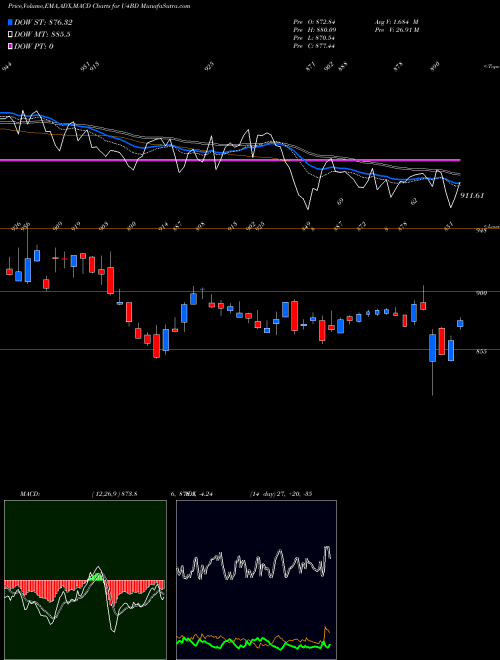Click the 'Pre C: 877.44' close value
This screenshot has height=660, width=500.
(314, 45)
